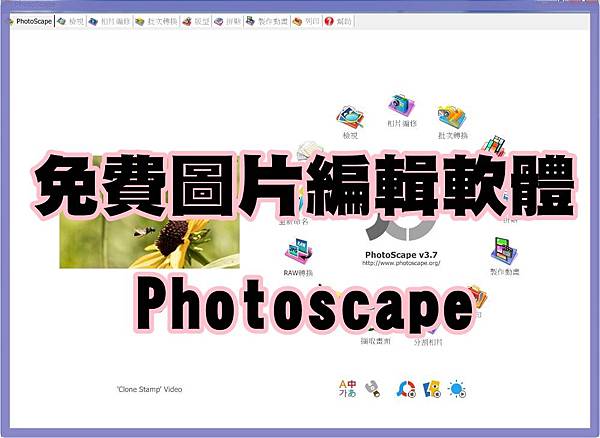Click the language selection A中 icon
Viewport: 600px width, 438px height.
[x=347, y=388]
